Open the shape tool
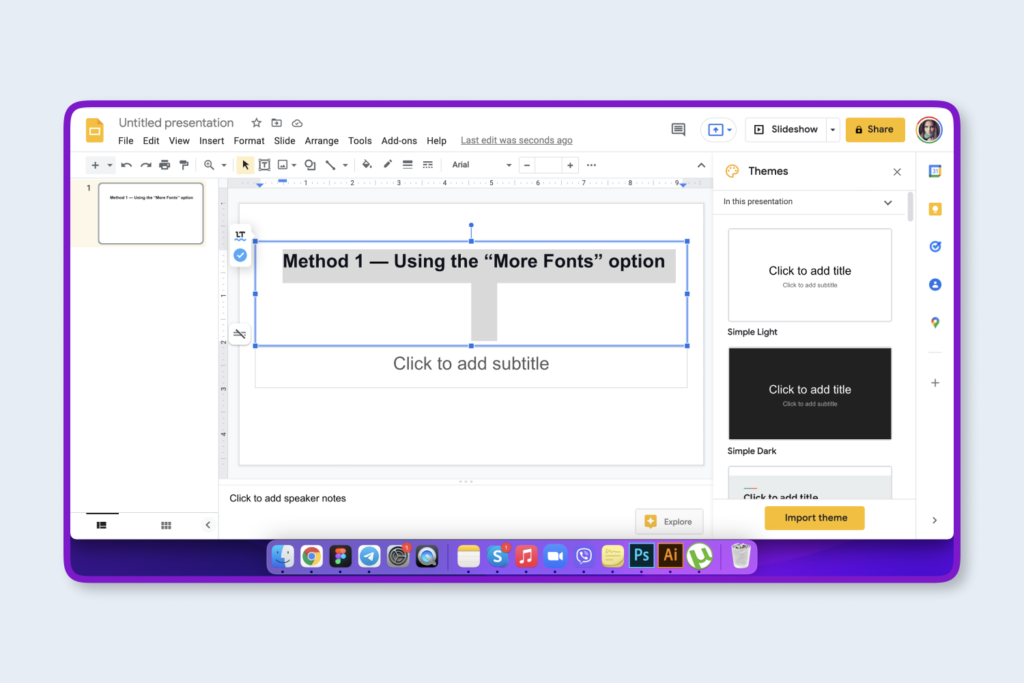This screenshot has height=683, width=1024. pyautogui.click(x=310, y=165)
